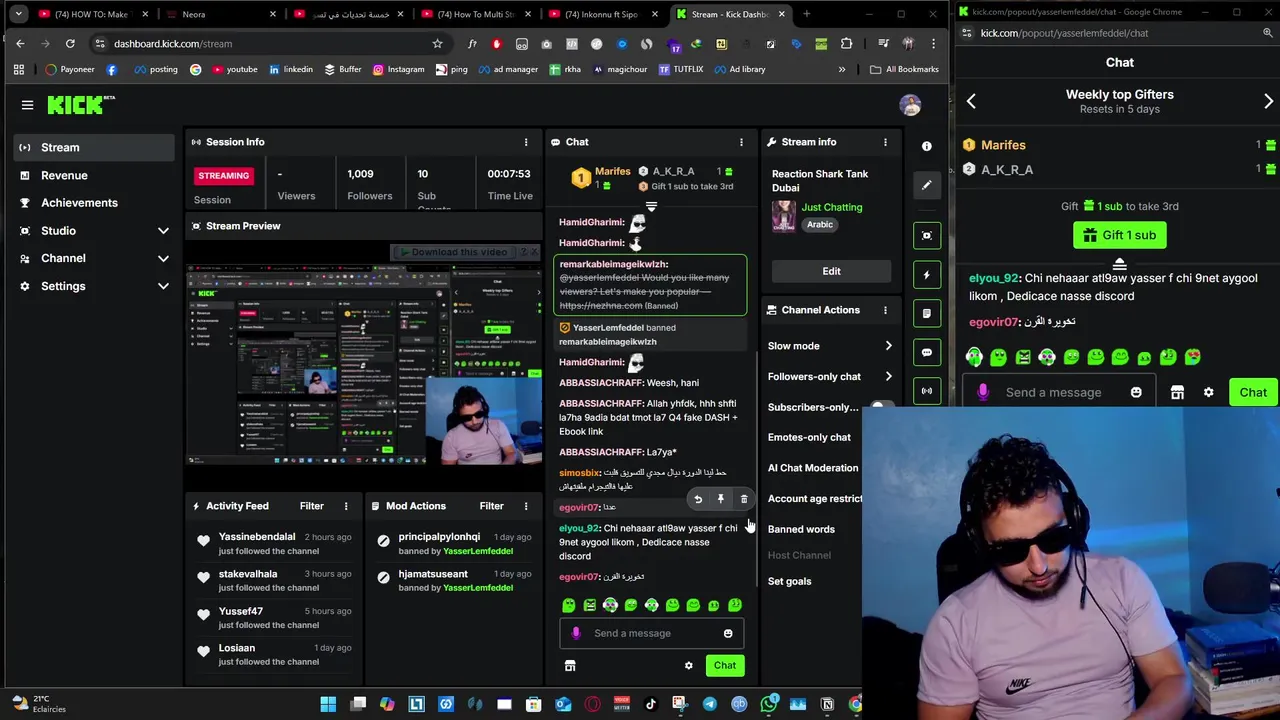This screenshot has height=720, width=1280.
Task: Open shop icon in popout chat window
Action: click(x=1177, y=393)
